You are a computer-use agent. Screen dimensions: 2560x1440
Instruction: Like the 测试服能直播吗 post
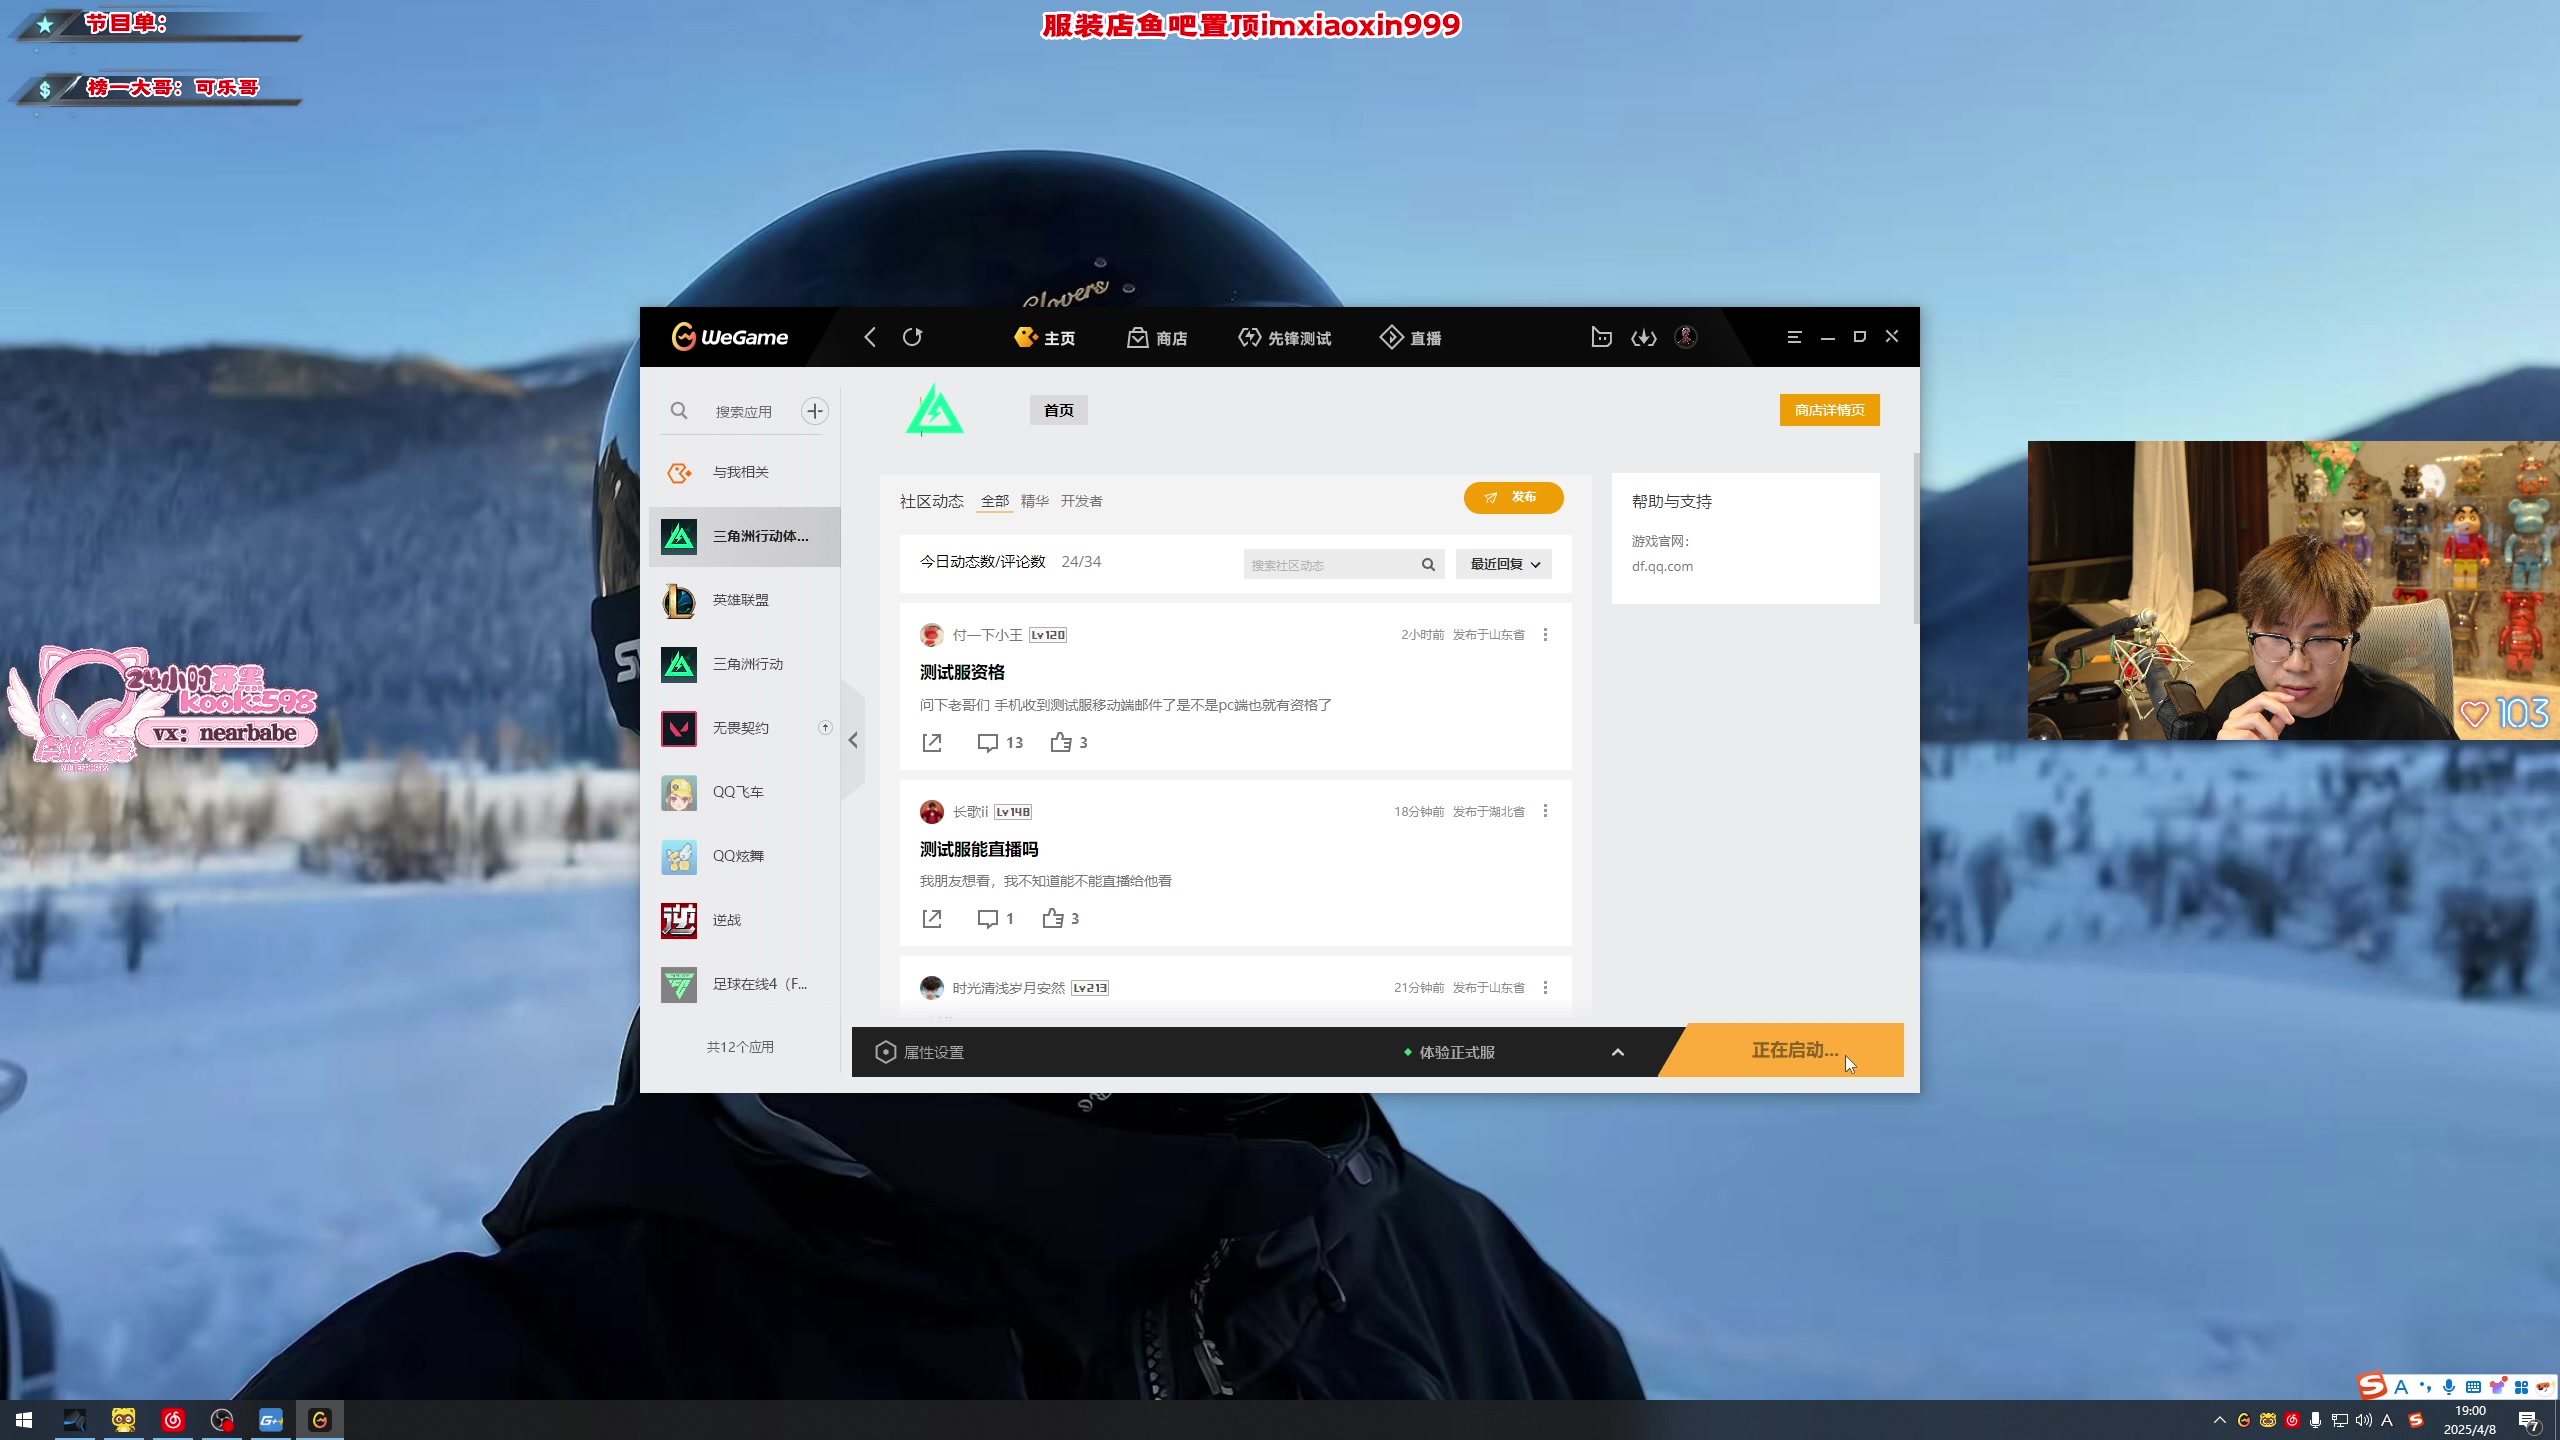1061,918
